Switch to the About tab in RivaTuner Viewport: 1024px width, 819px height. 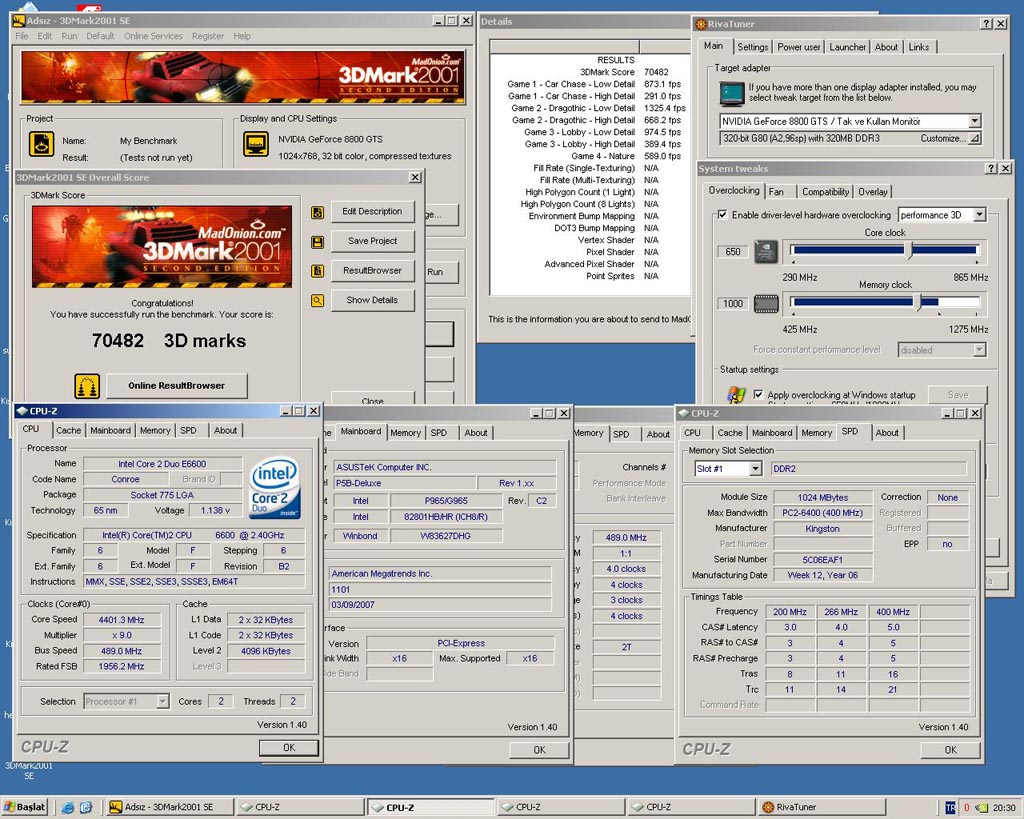point(886,47)
